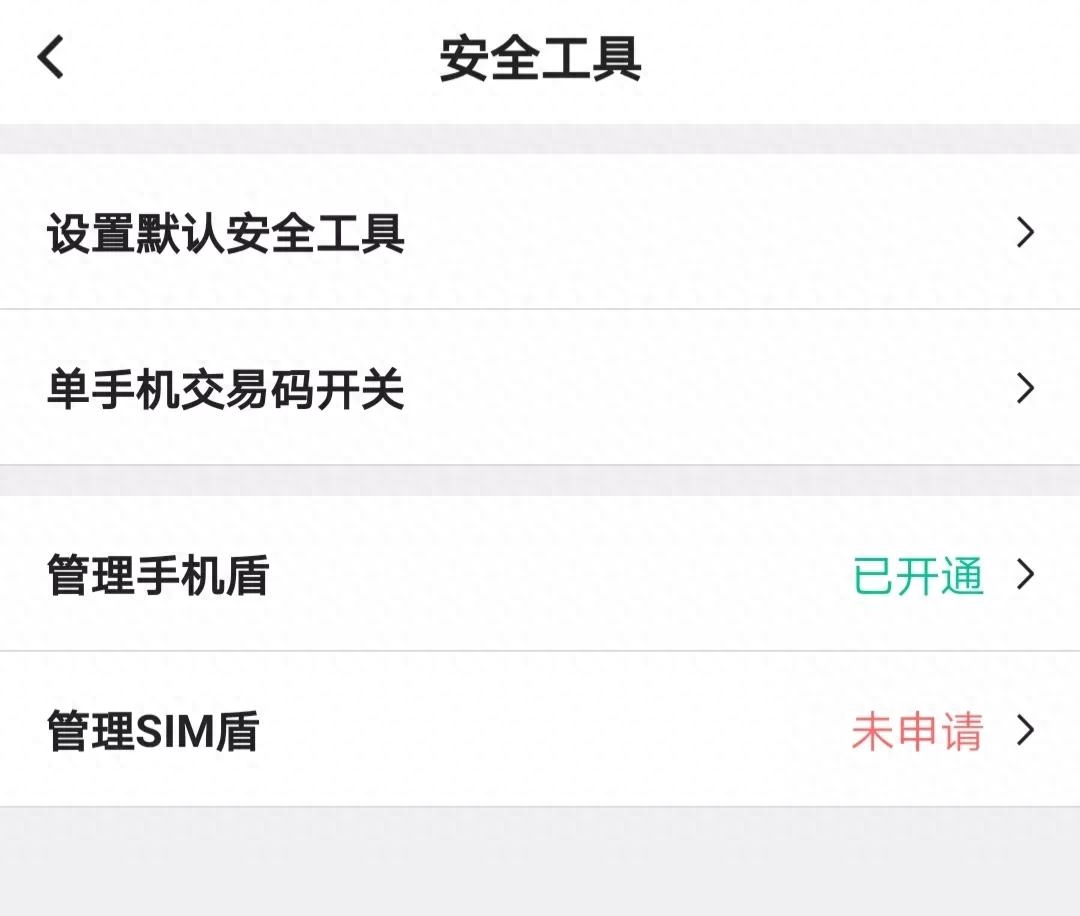Click chevron next to 未申请
The height and width of the screenshot is (916, 1080).
point(1026,731)
